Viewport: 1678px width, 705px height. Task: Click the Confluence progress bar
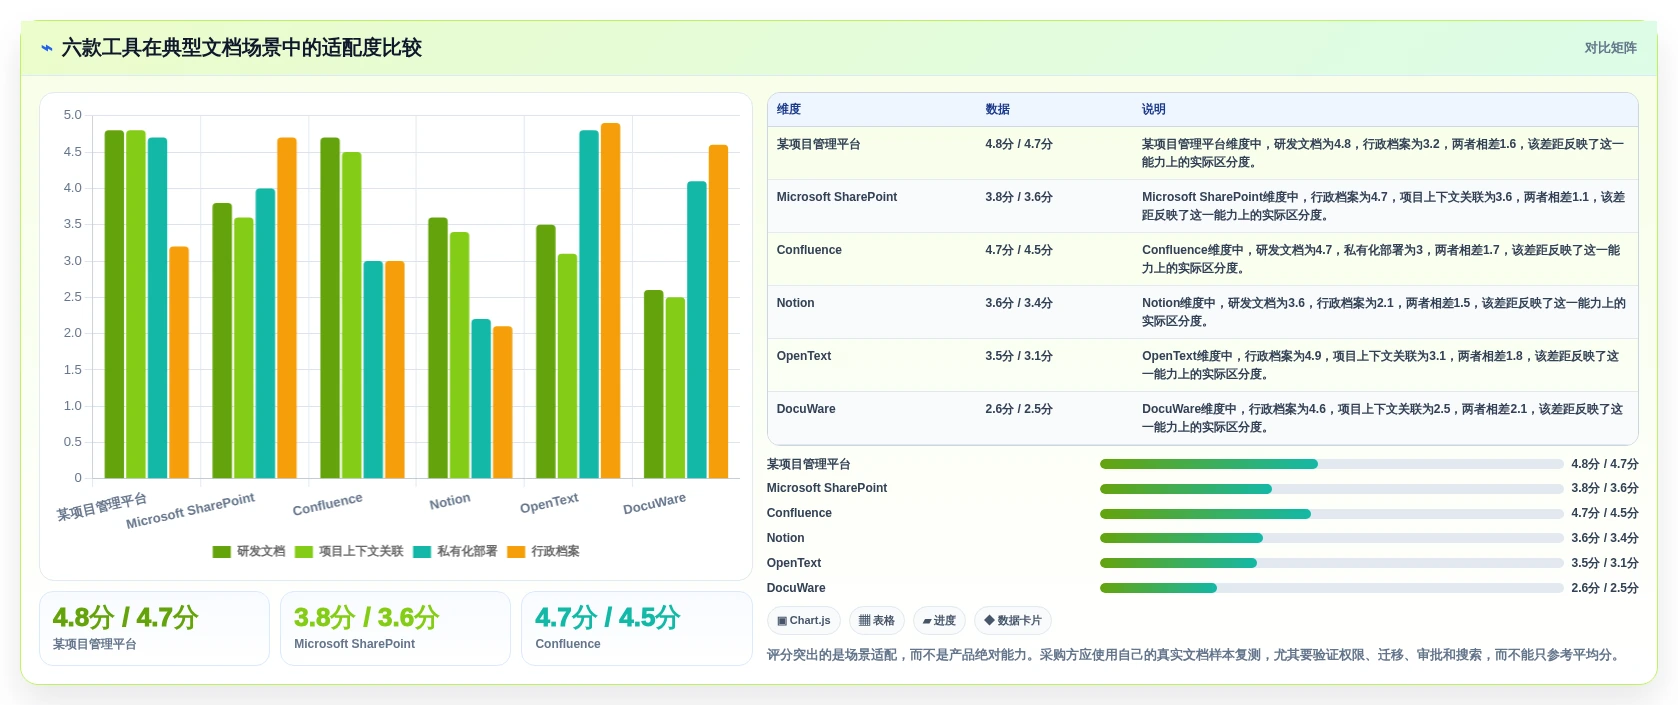(1331, 514)
